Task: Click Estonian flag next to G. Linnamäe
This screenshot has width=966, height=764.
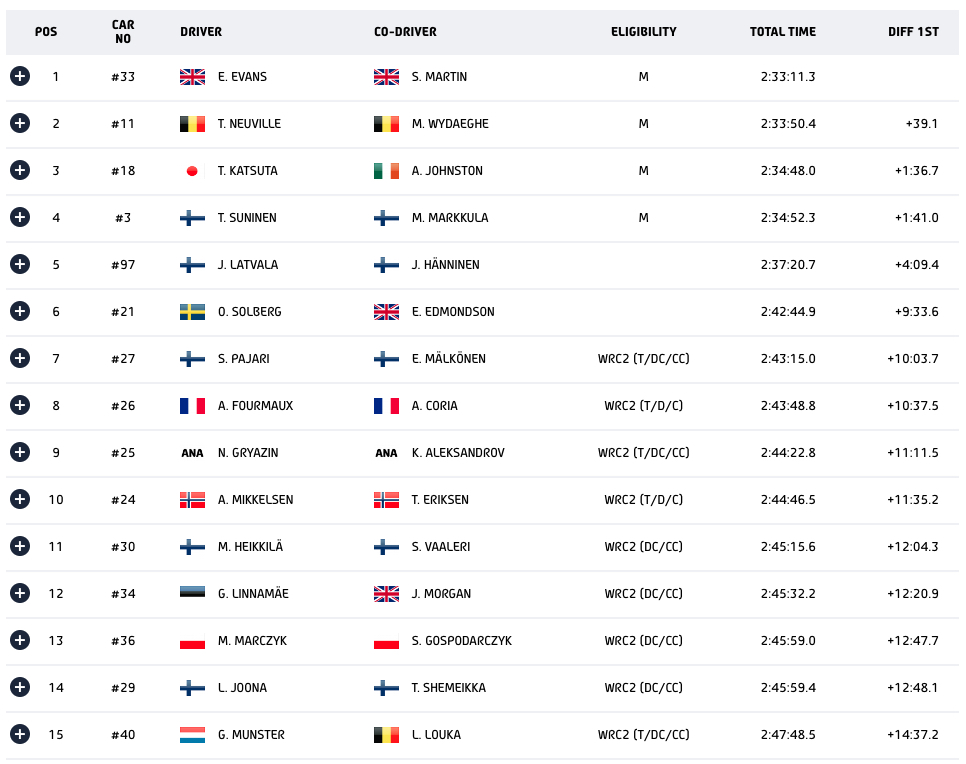Action: point(192,592)
